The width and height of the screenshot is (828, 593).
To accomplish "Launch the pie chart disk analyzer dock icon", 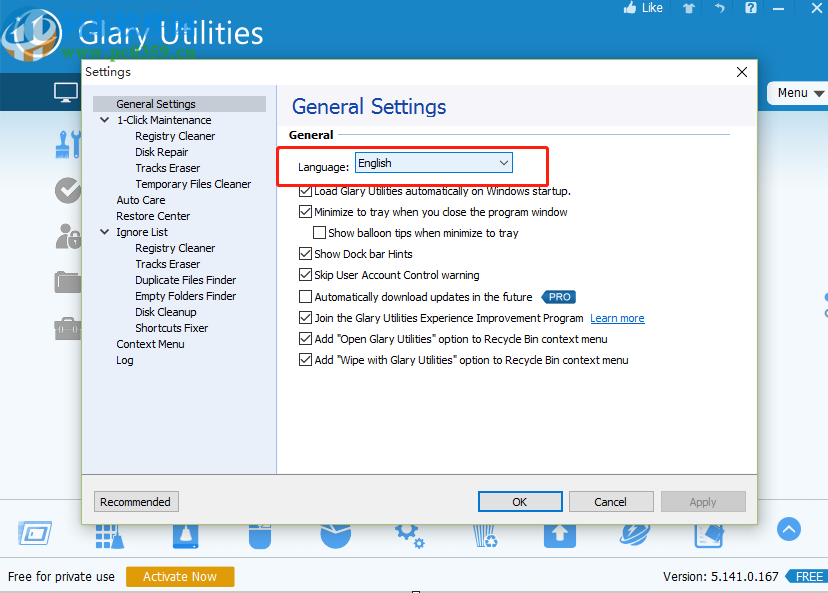I will 335,536.
